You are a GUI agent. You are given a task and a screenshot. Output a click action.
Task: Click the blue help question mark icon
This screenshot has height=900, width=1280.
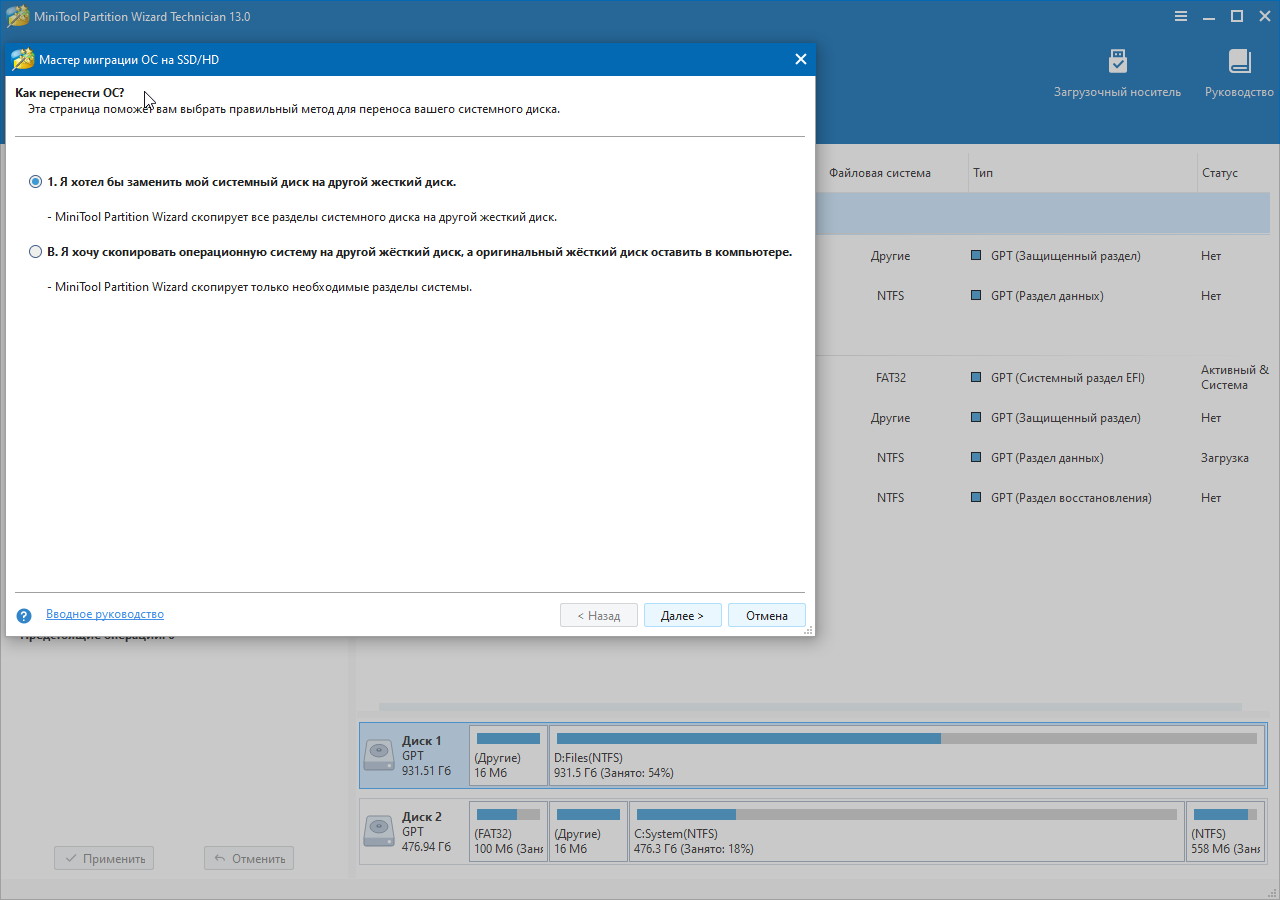point(24,616)
